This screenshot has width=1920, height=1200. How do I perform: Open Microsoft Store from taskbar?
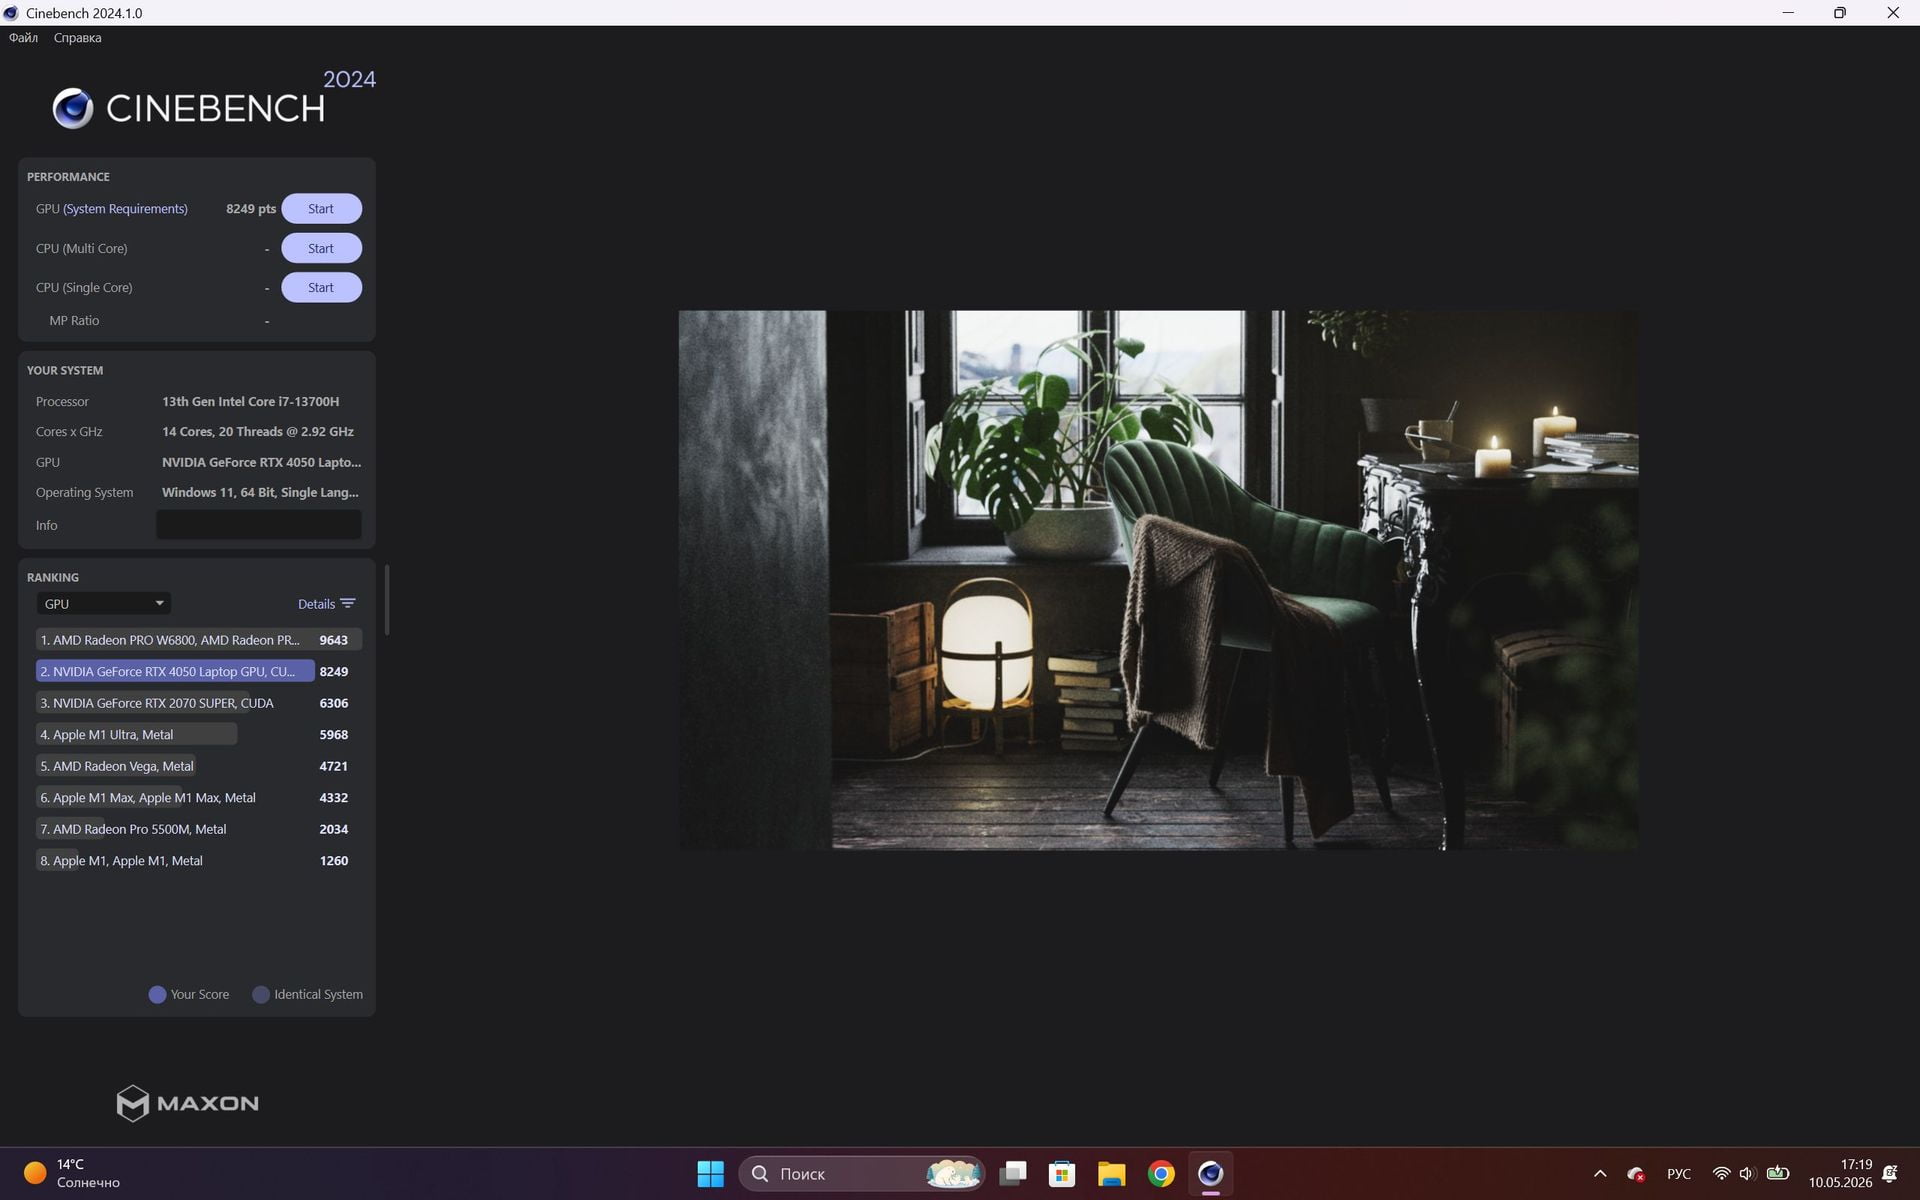[1062, 1174]
